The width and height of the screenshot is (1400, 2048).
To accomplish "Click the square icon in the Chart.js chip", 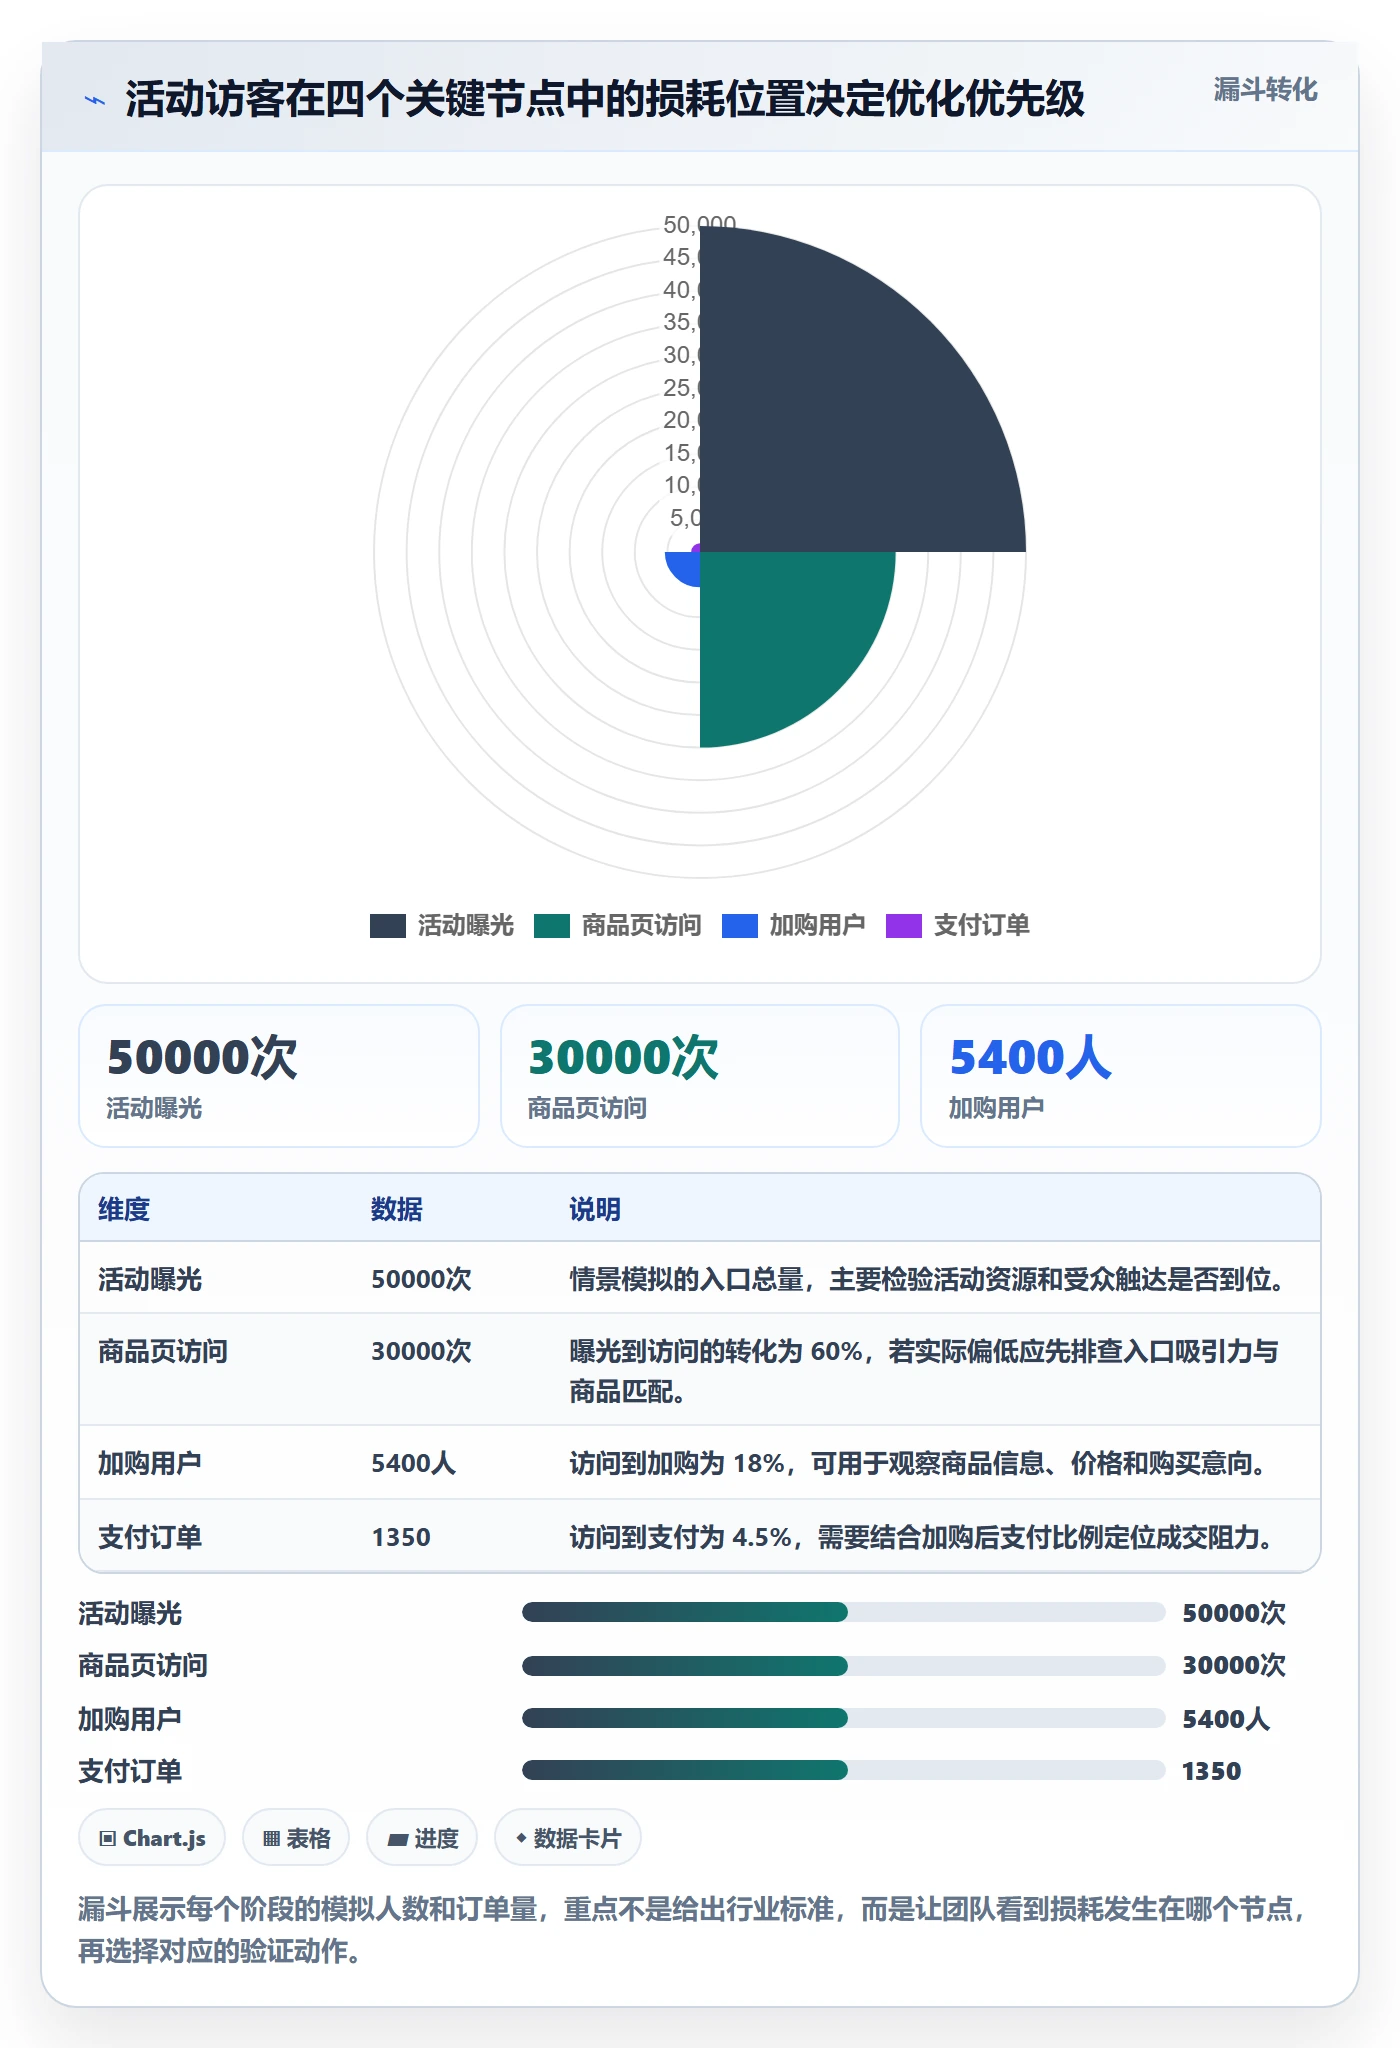I will click(108, 1838).
